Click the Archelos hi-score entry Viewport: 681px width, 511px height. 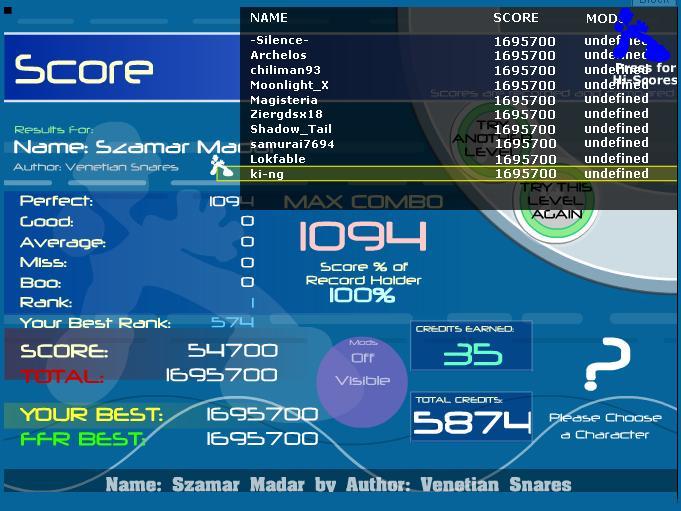click(x=278, y=56)
